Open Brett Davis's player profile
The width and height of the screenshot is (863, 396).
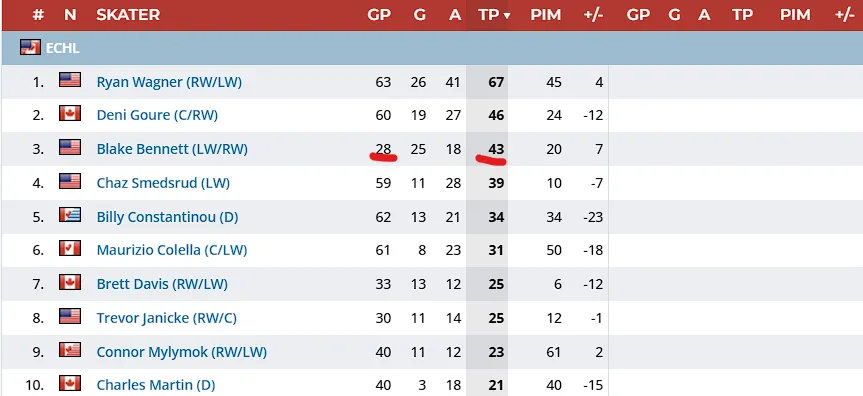[x=162, y=284]
